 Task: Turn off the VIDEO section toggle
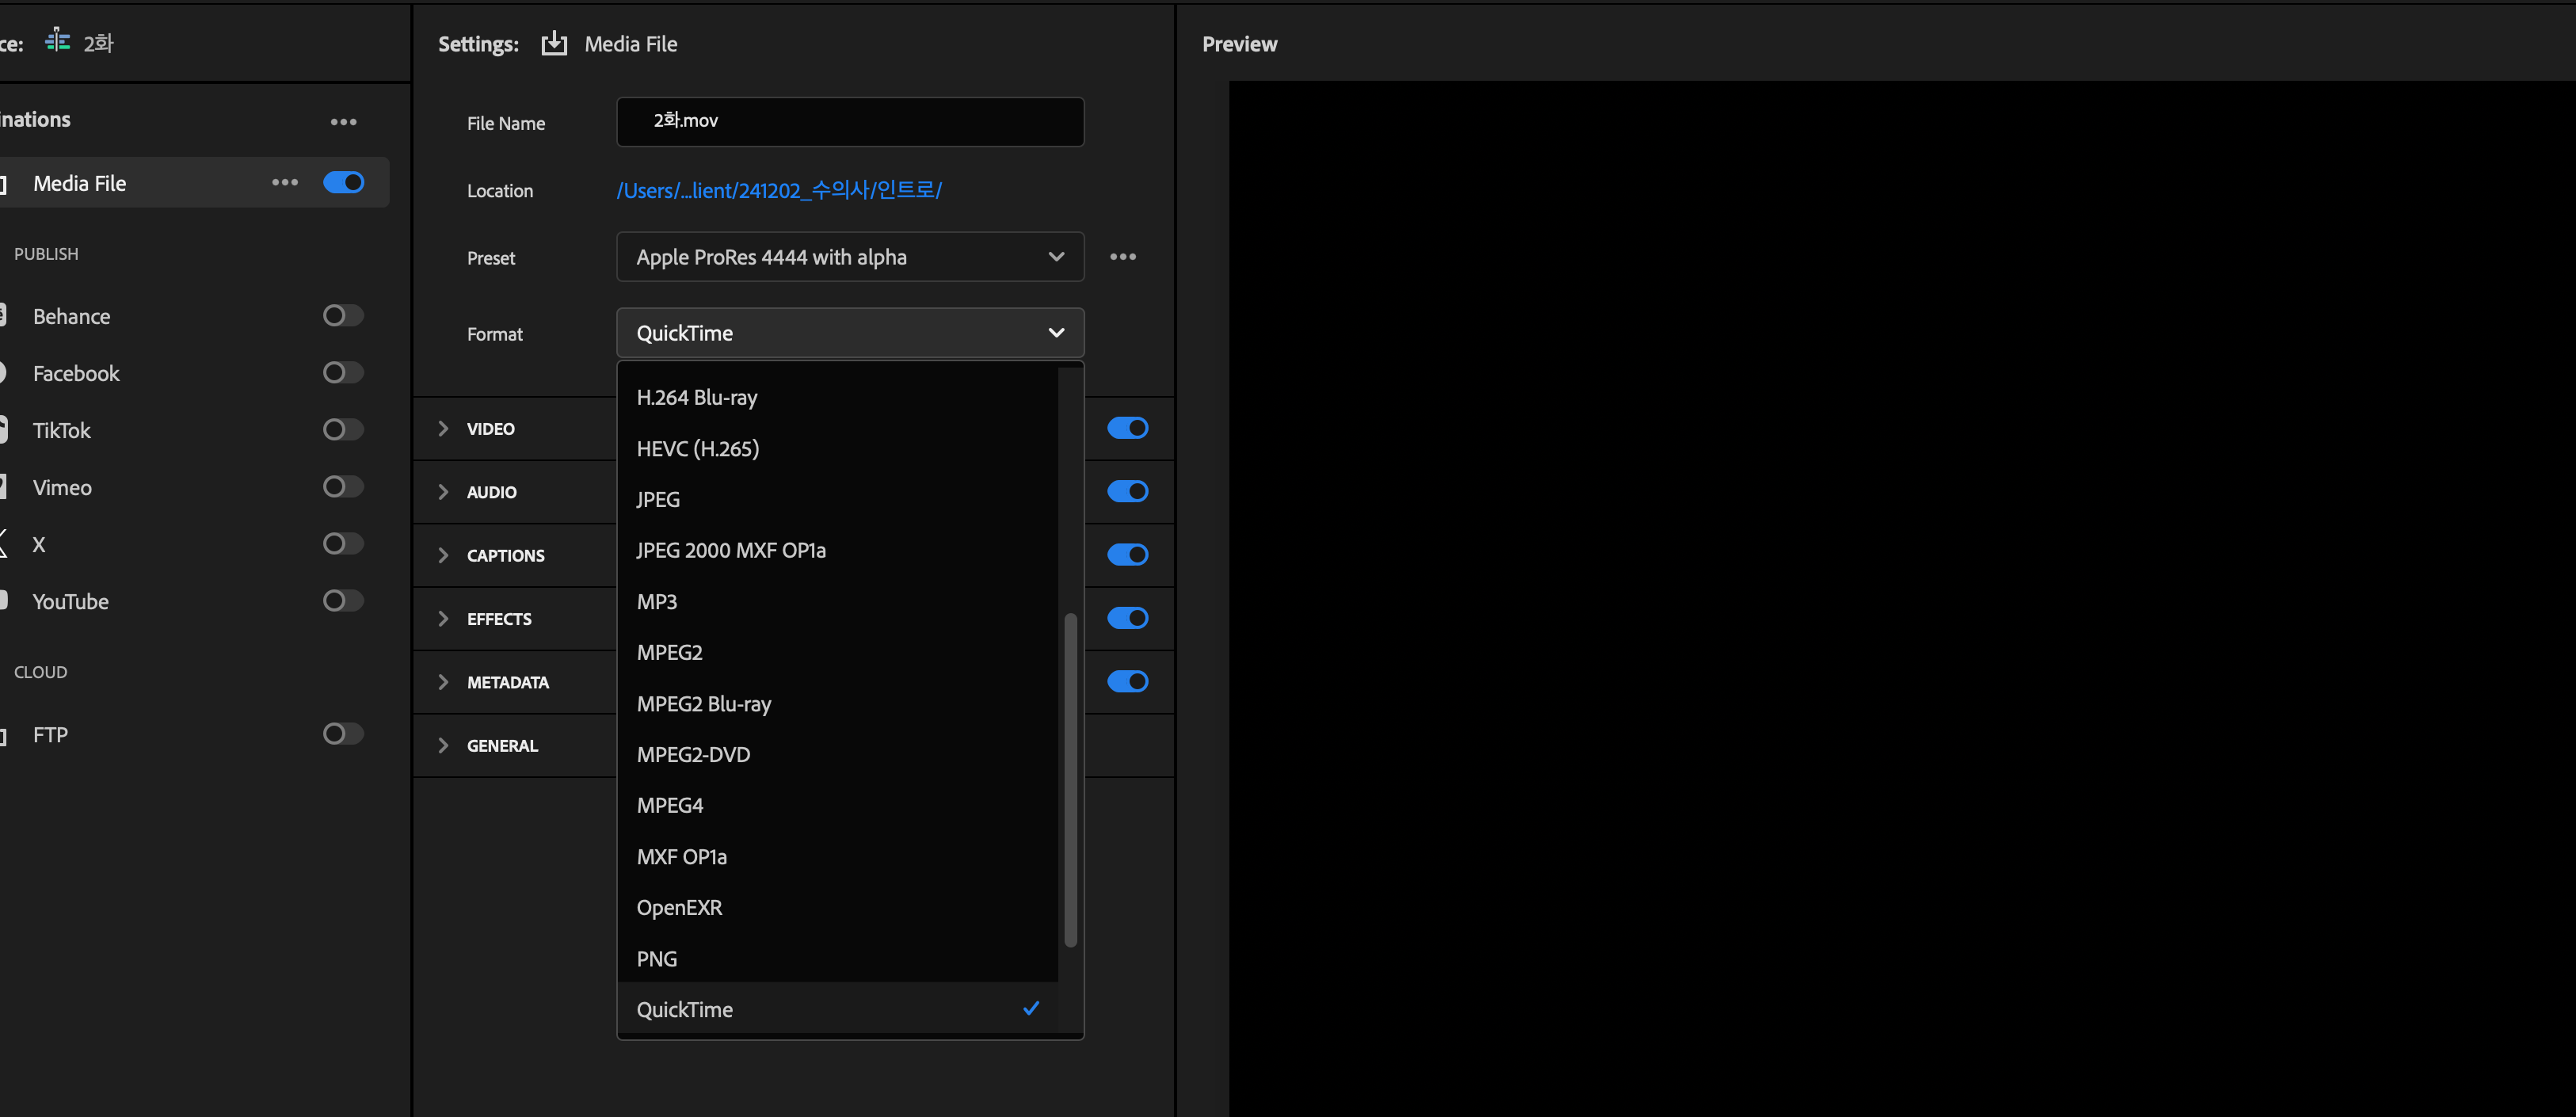click(x=1127, y=428)
